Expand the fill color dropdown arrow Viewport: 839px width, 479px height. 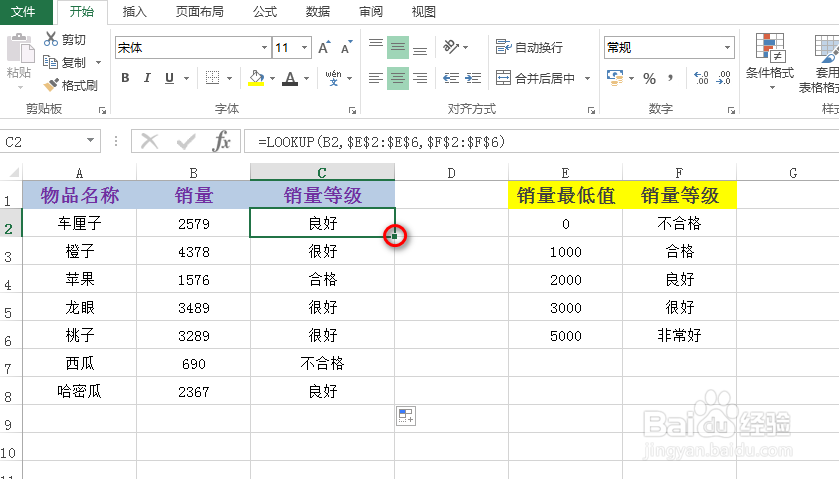[x=272, y=78]
